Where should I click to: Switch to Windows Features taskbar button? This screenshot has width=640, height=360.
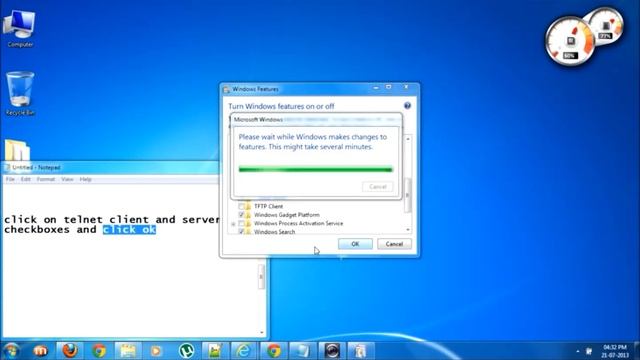(x=360, y=351)
